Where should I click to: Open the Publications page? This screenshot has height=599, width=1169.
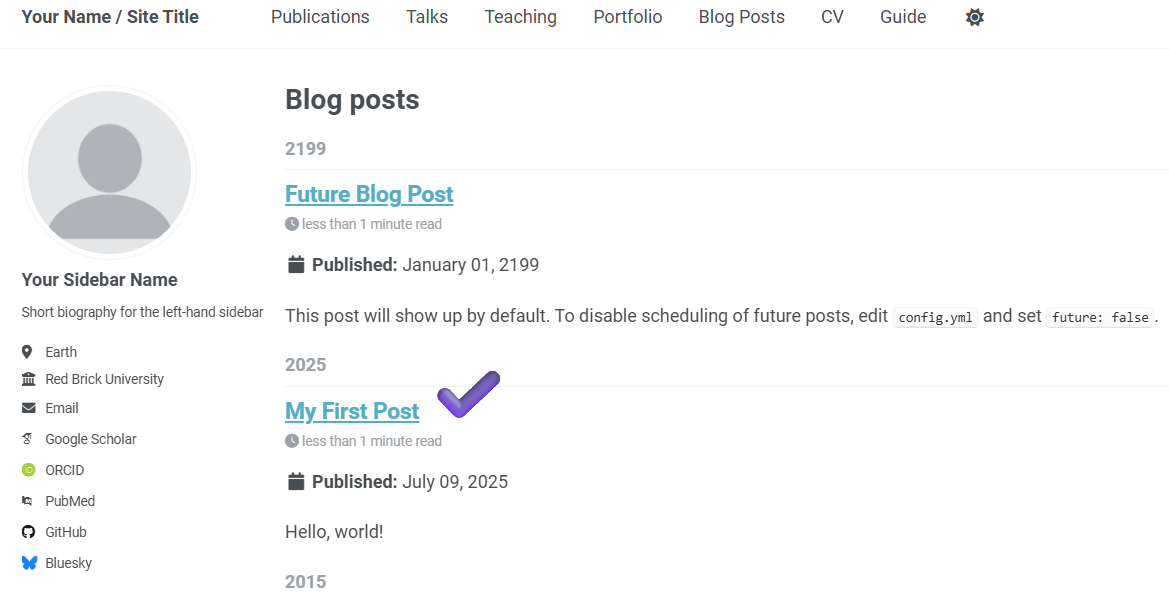pyautogui.click(x=320, y=17)
